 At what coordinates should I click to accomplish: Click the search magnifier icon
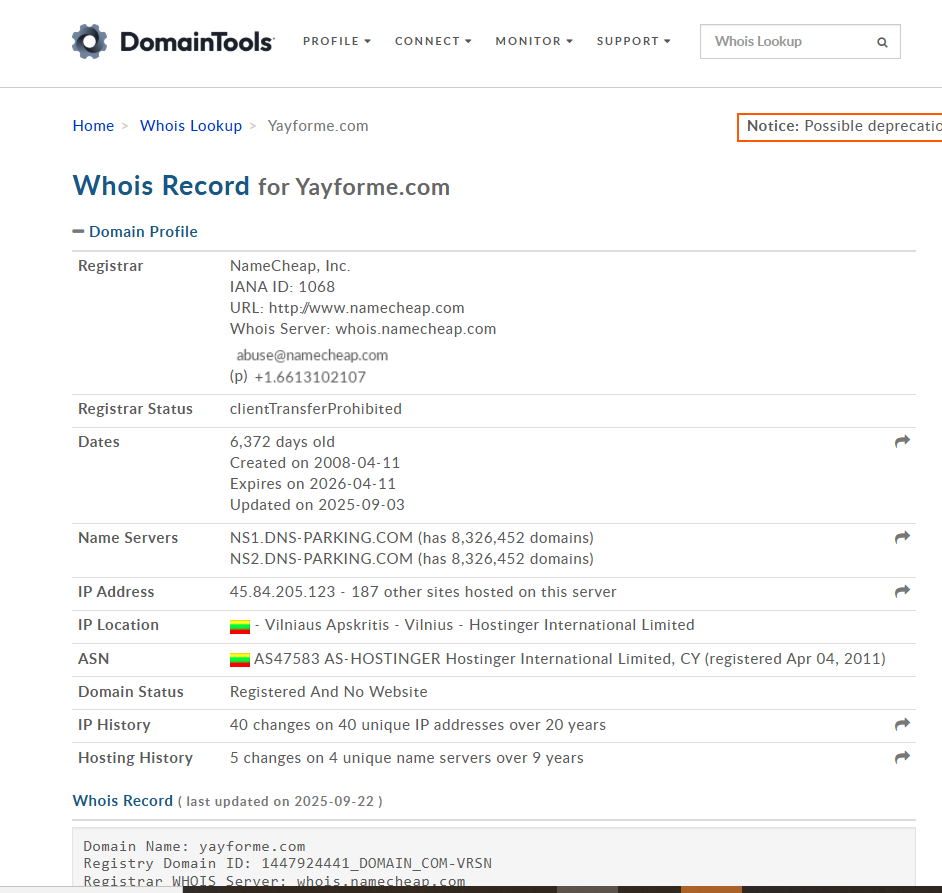pyautogui.click(x=882, y=42)
